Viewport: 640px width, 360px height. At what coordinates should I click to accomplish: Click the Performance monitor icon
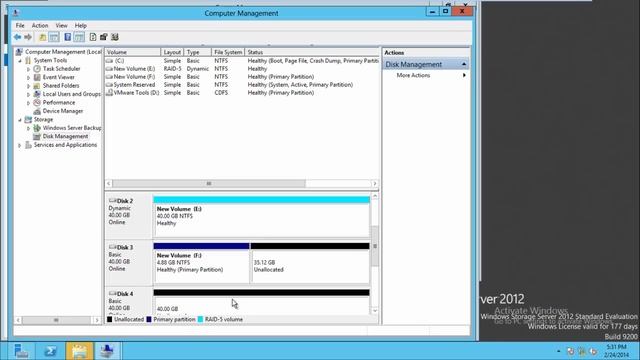pos(37,102)
